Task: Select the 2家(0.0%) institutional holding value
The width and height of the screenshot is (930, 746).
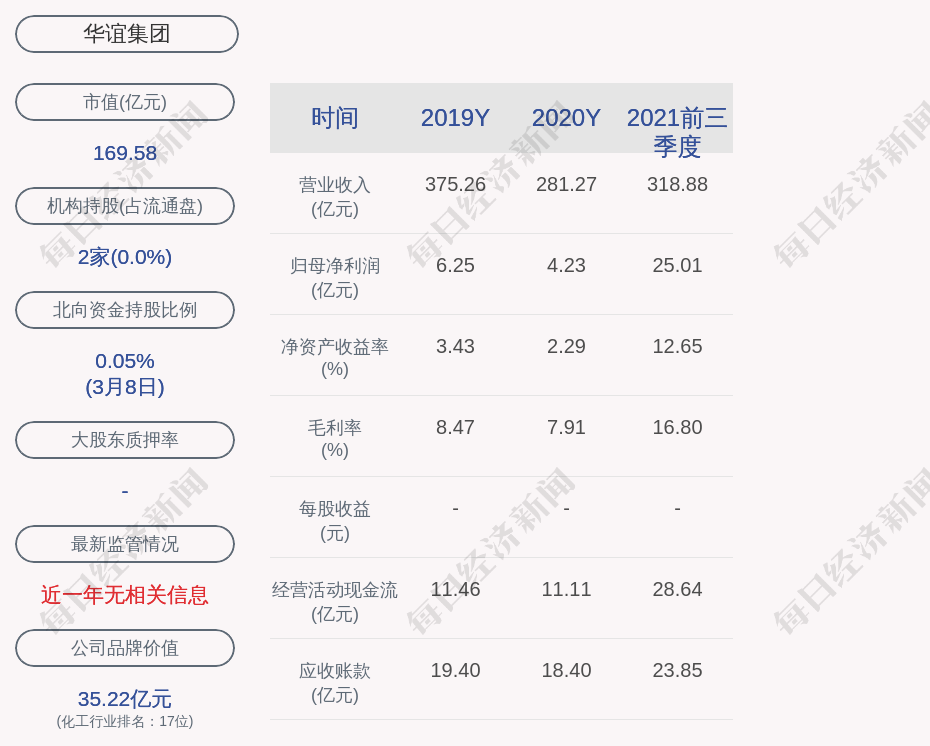Action: pyautogui.click(x=125, y=257)
